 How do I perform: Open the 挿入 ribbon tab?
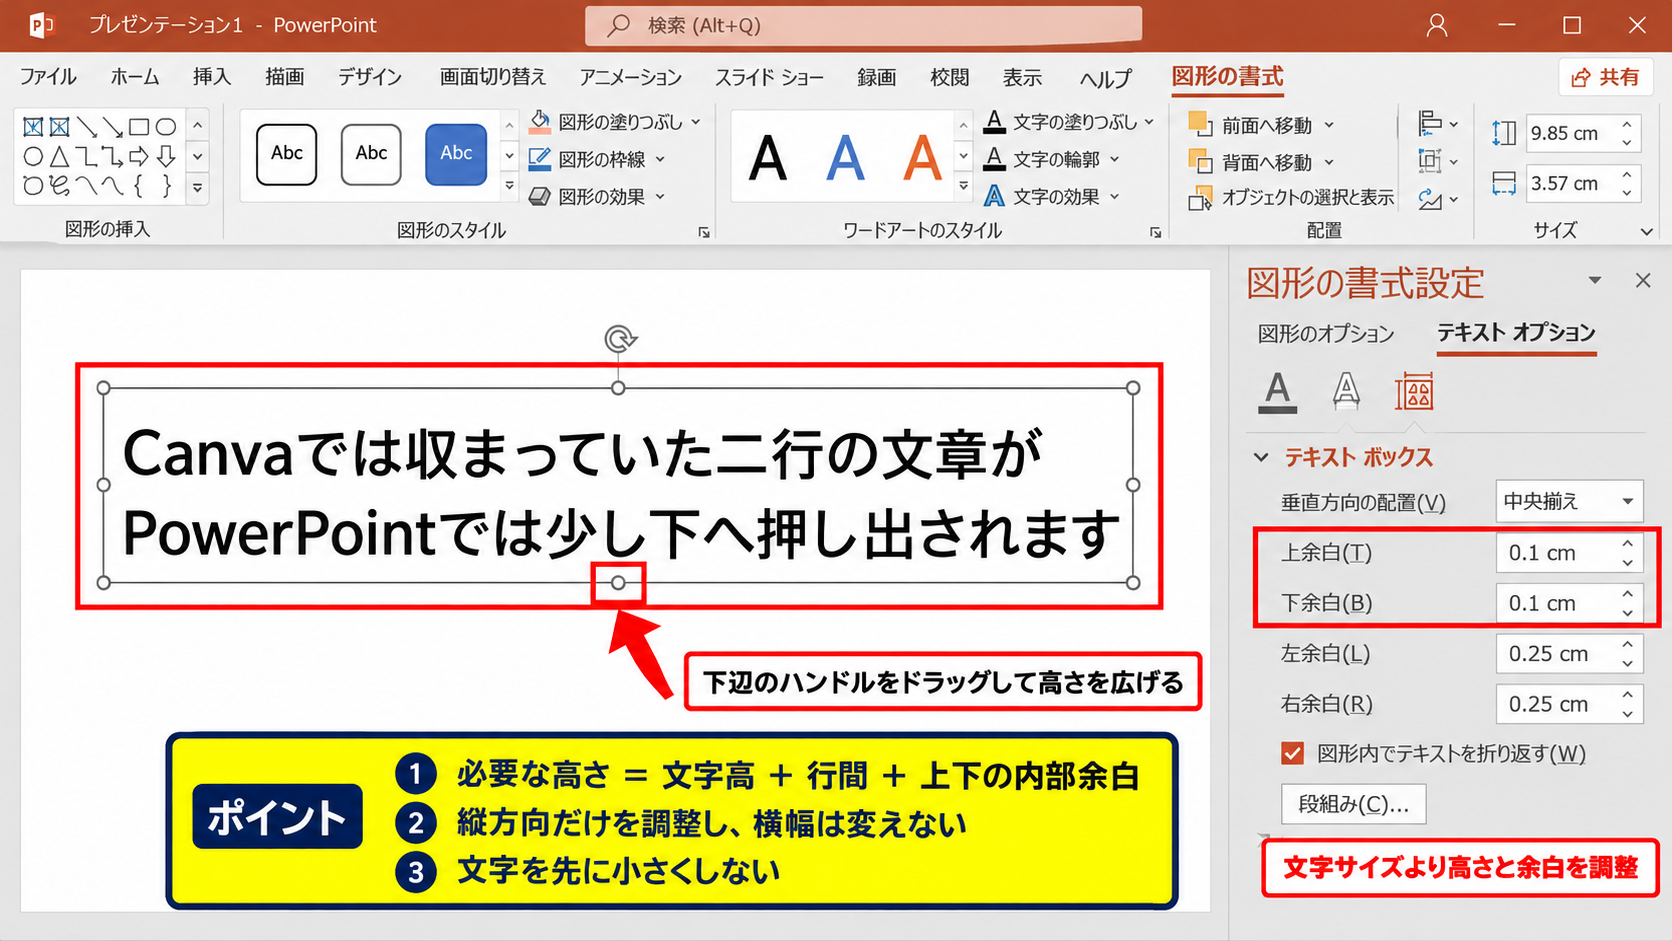pos(212,77)
